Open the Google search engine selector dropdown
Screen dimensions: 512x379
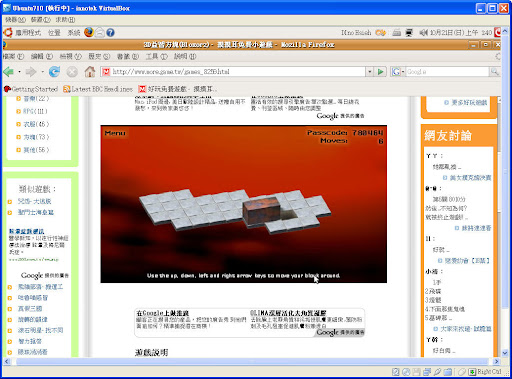coord(398,71)
